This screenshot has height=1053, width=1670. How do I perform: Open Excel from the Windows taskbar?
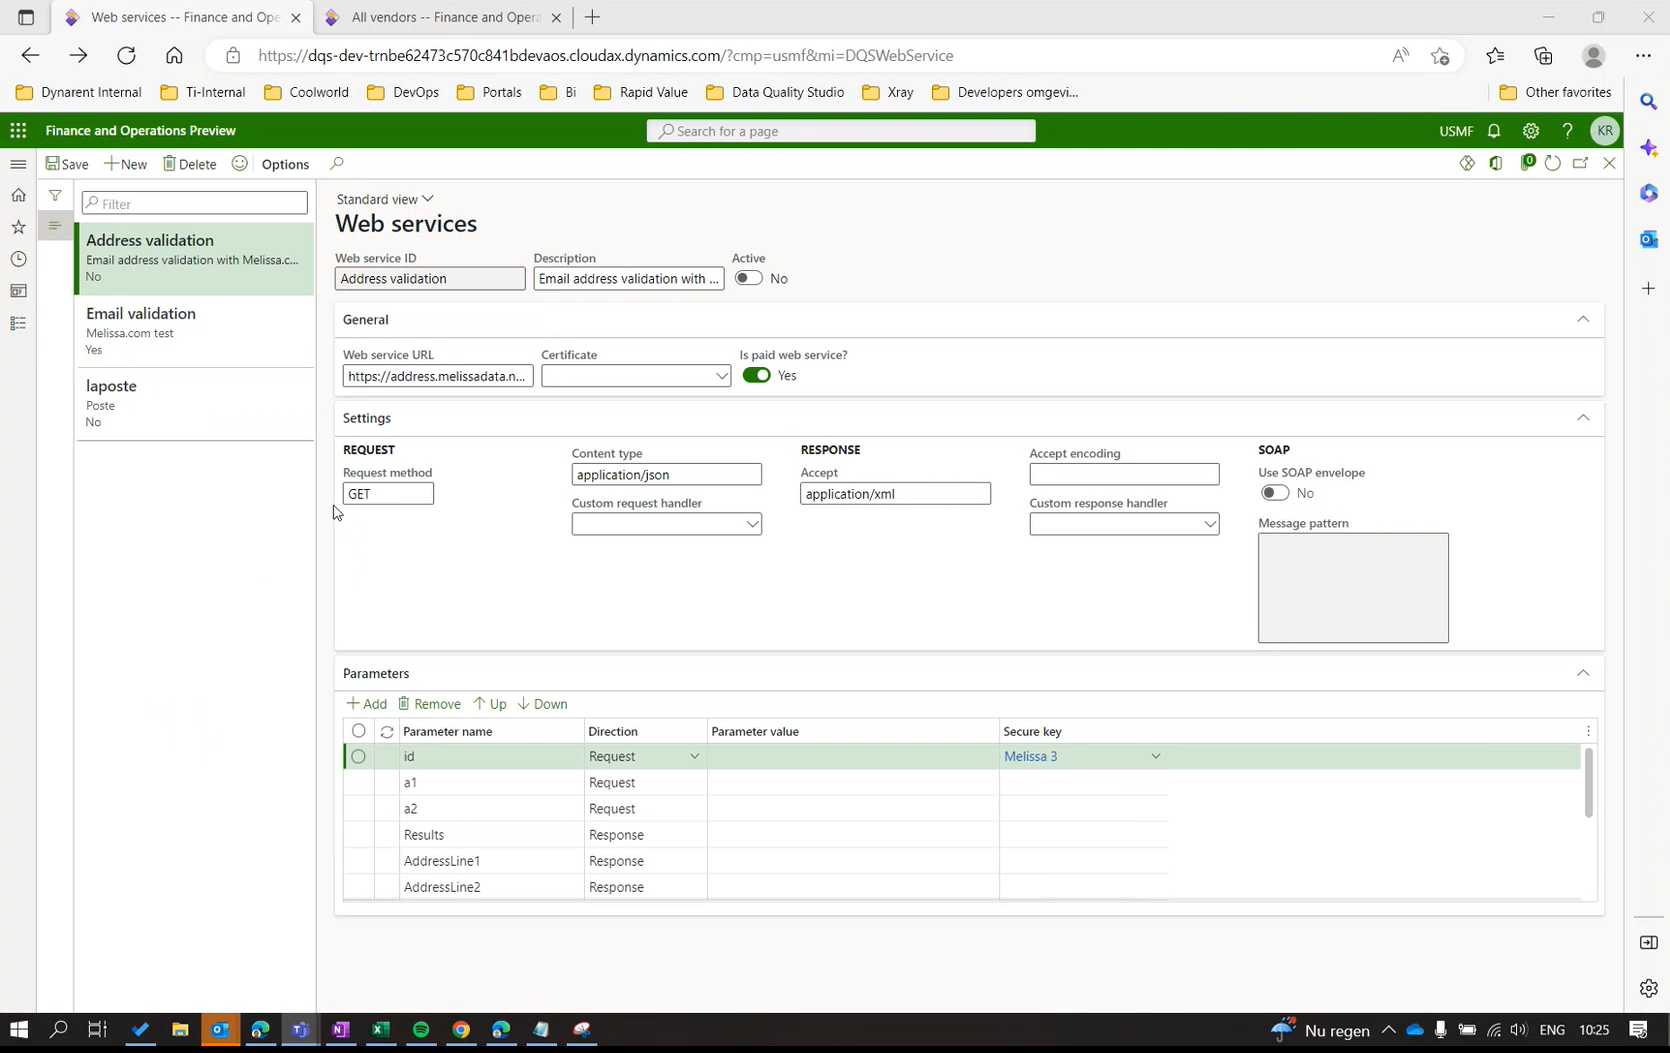coord(381,1030)
